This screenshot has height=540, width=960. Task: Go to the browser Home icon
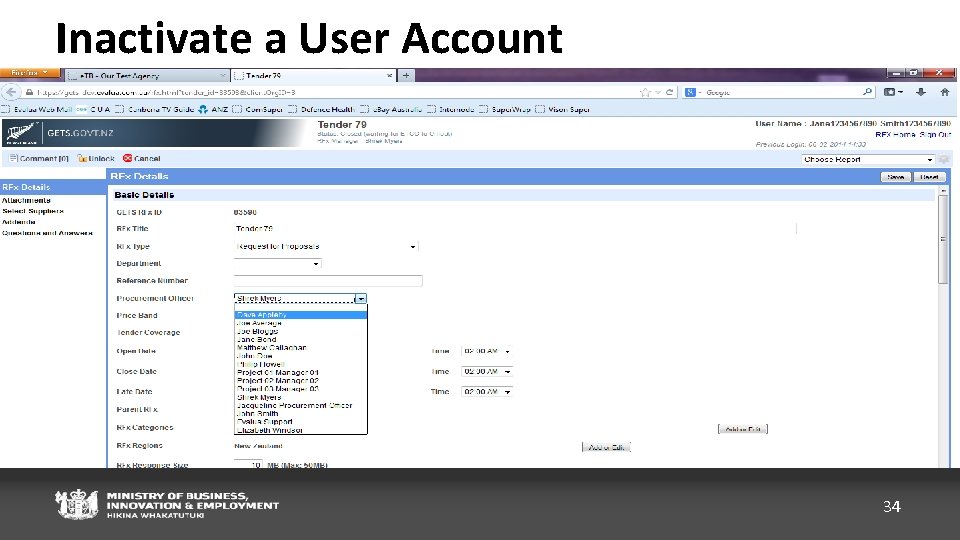tap(945, 92)
